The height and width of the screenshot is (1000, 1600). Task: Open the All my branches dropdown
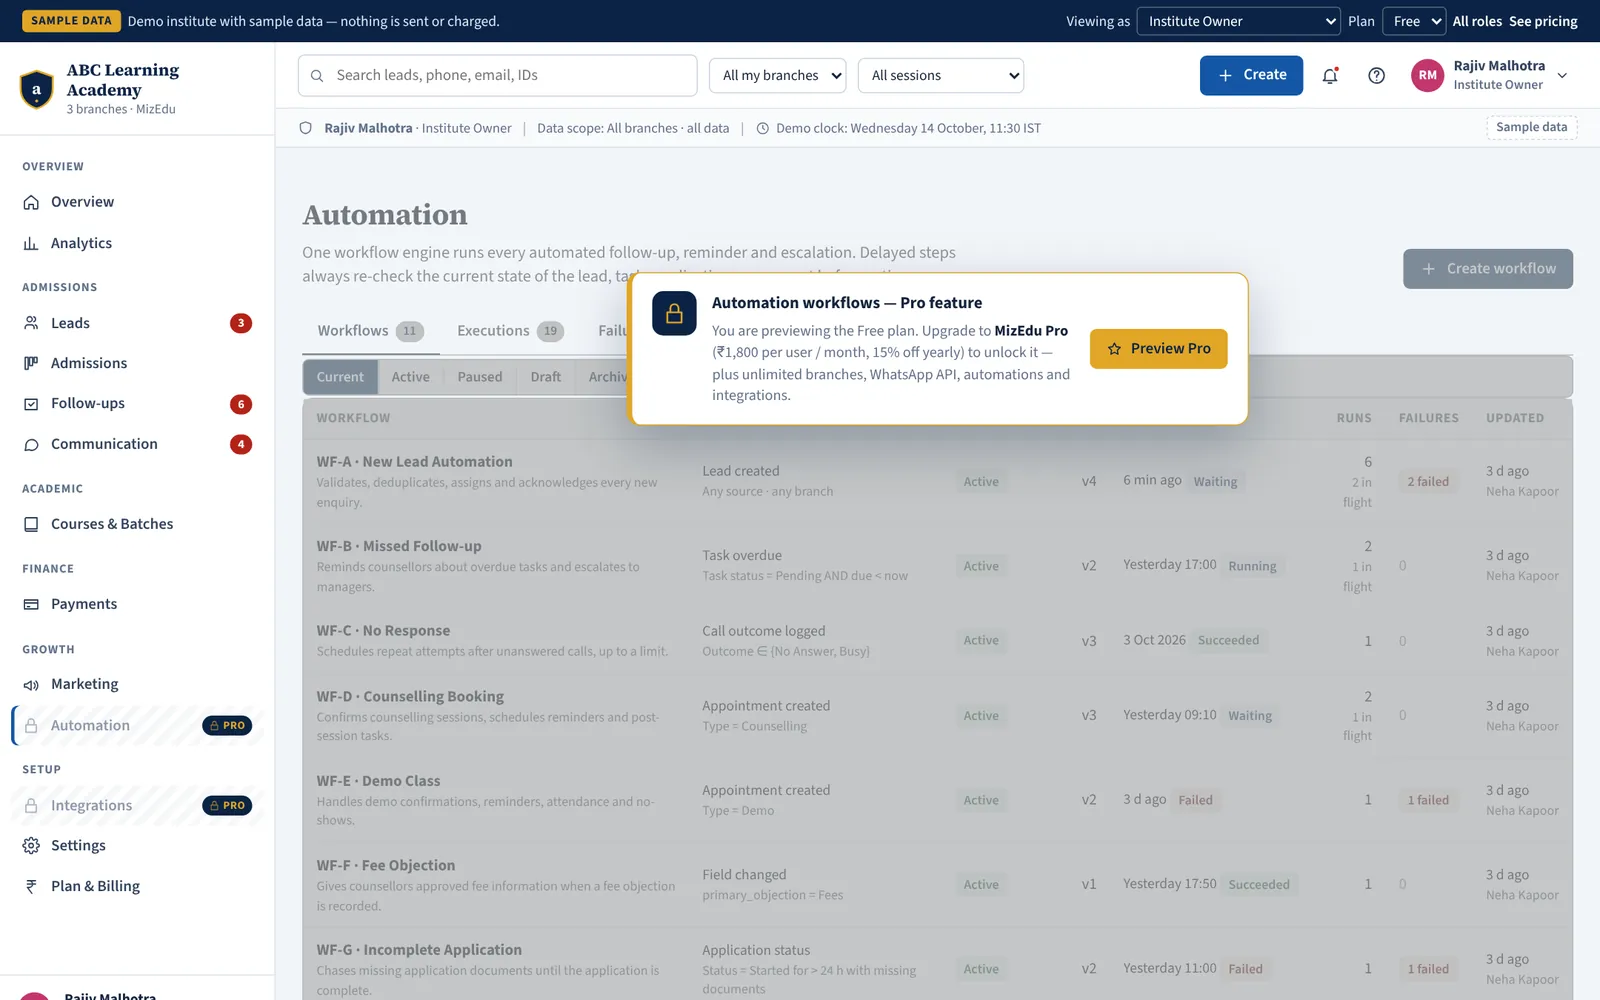(777, 76)
